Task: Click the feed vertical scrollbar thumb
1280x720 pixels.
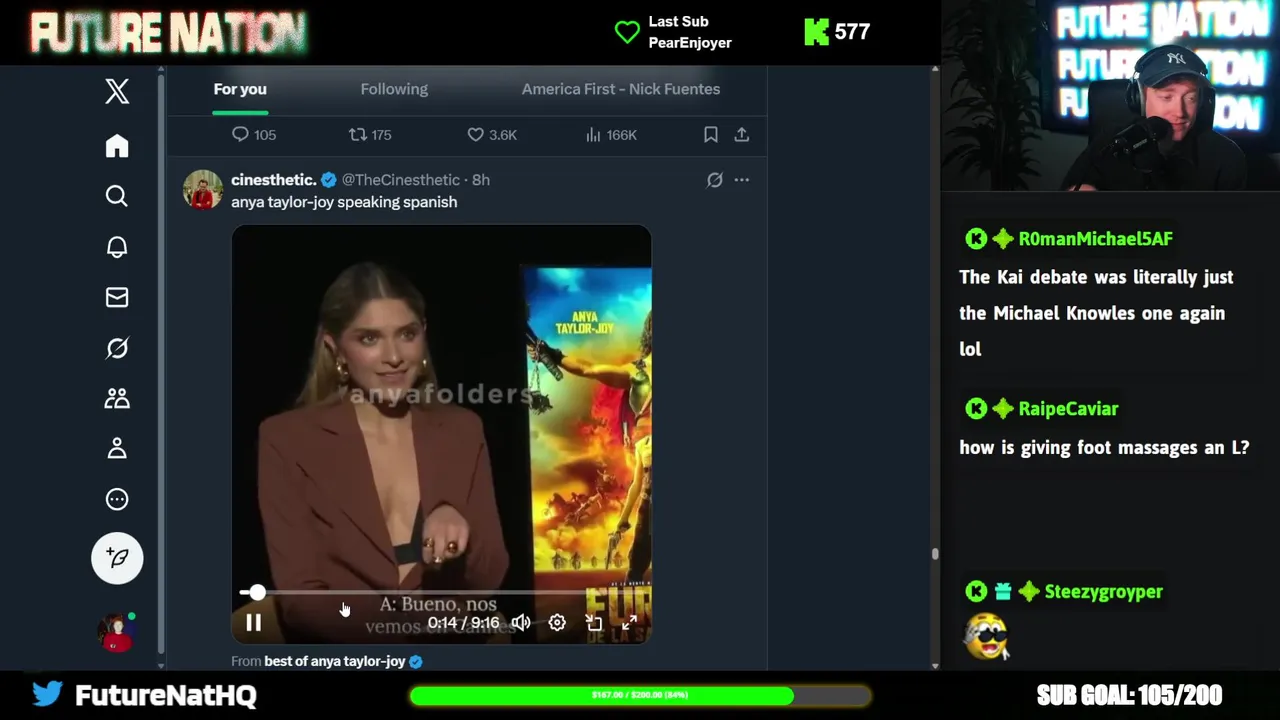Action: [935, 553]
